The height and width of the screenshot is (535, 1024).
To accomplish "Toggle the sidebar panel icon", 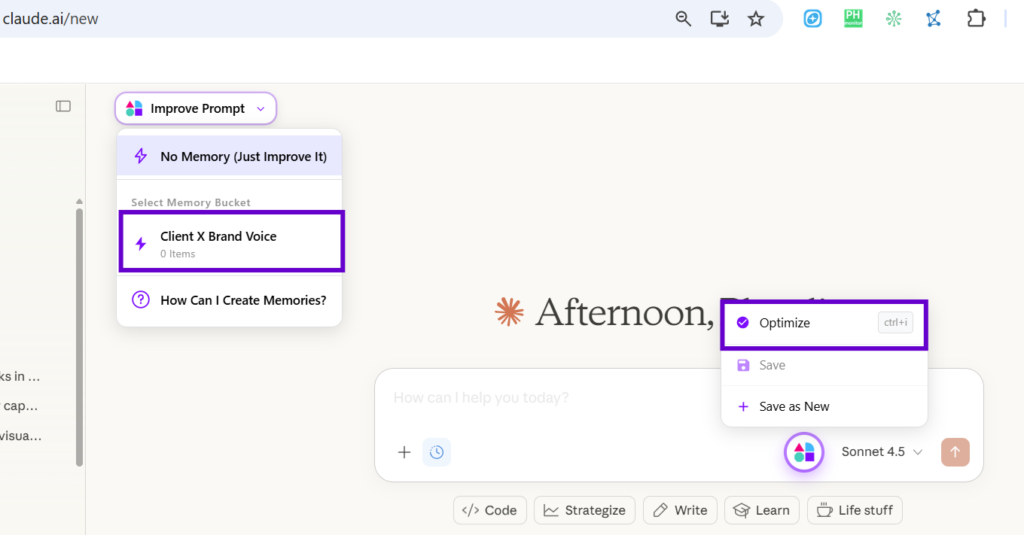I will pyautogui.click(x=63, y=106).
